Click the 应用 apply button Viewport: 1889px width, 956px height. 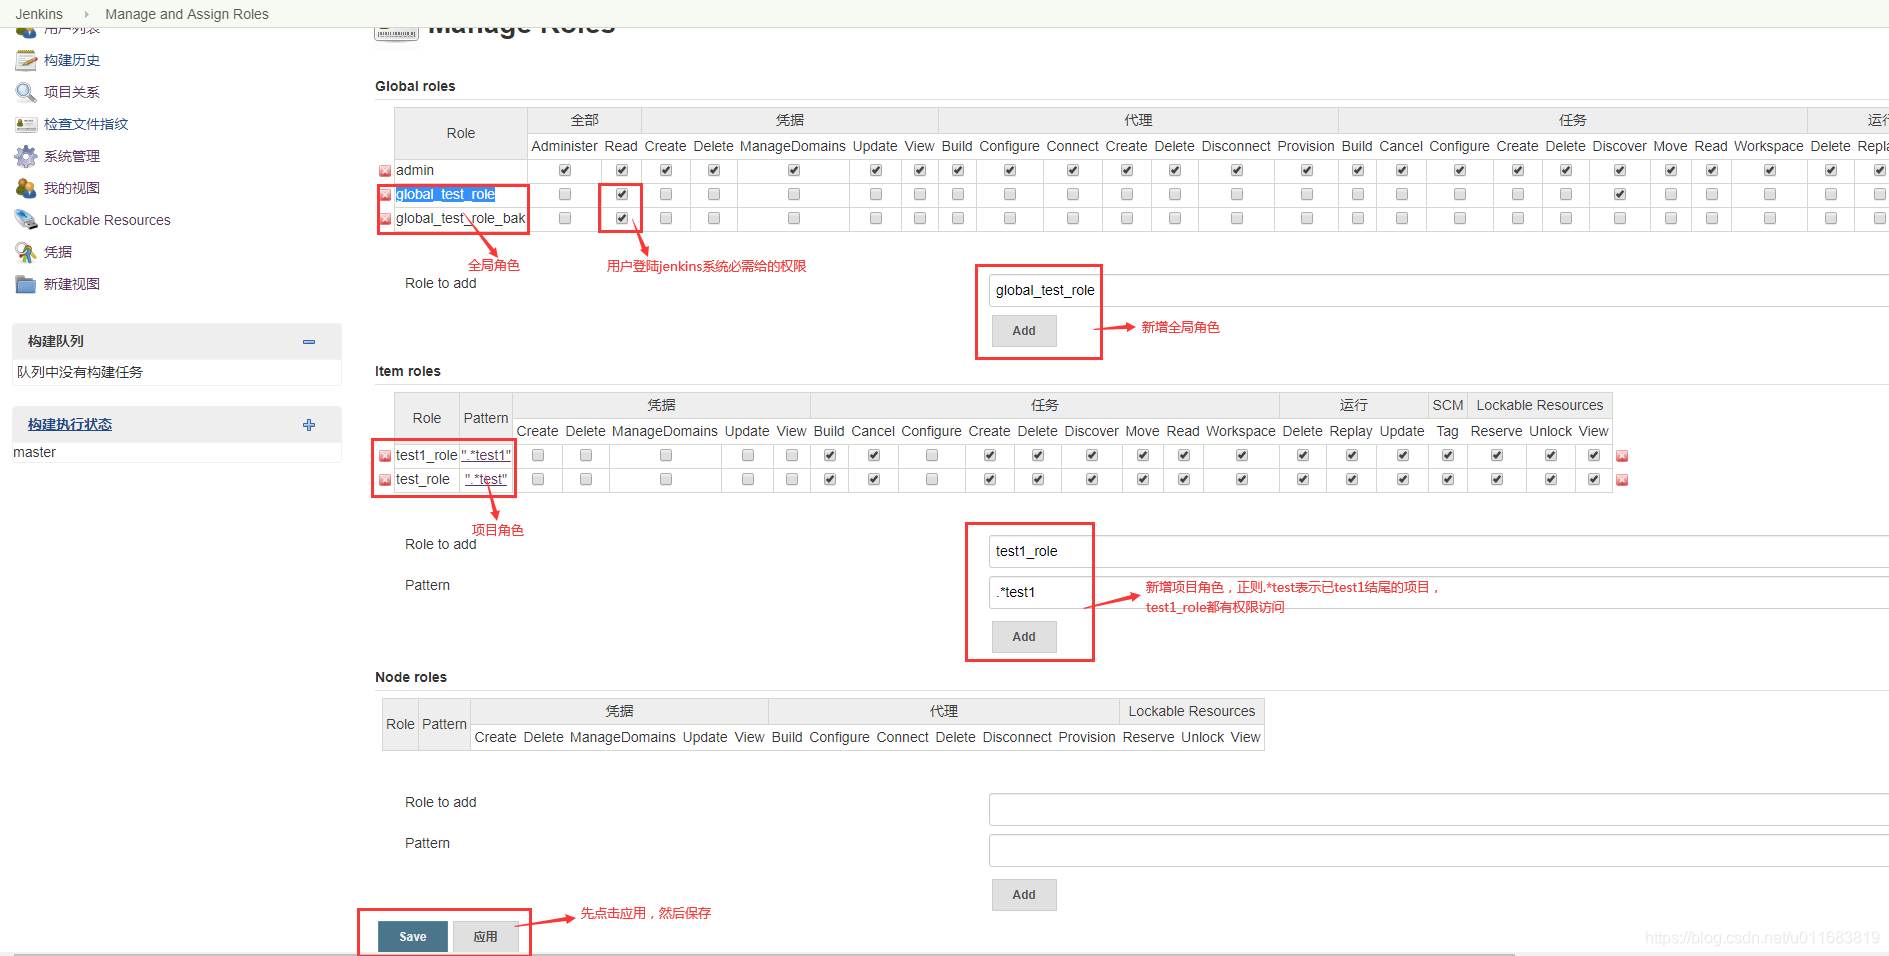pos(486,937)
